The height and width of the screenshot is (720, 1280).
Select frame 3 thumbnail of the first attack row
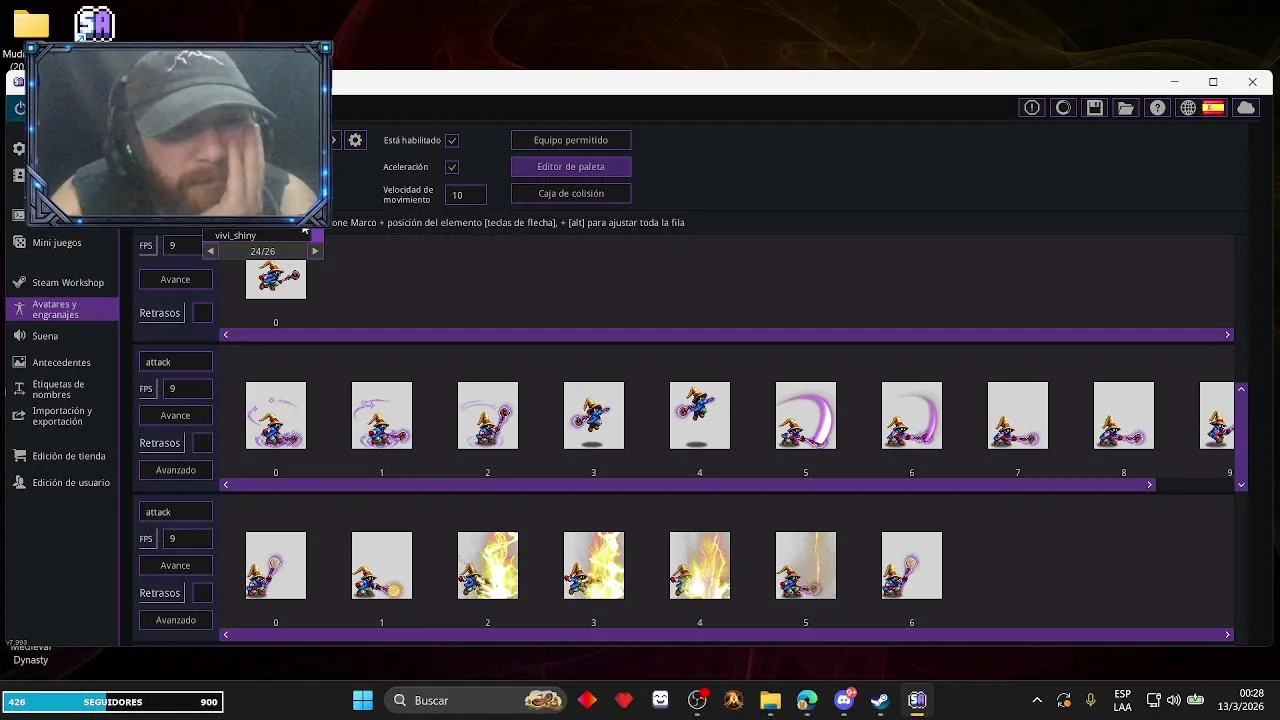594,415
